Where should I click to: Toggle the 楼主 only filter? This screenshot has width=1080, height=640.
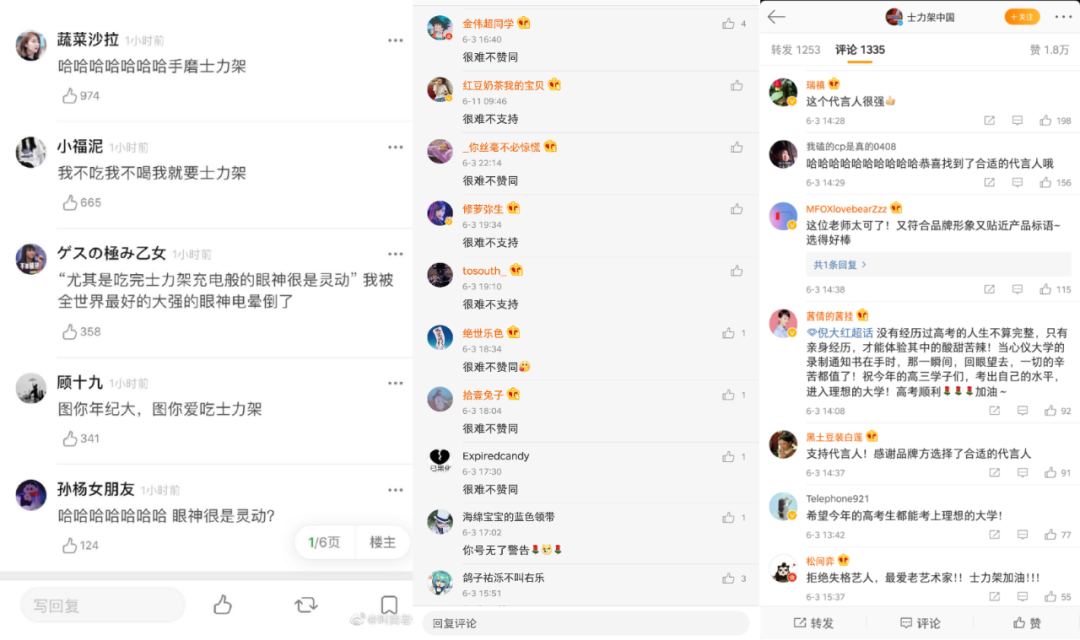(383, 543)
